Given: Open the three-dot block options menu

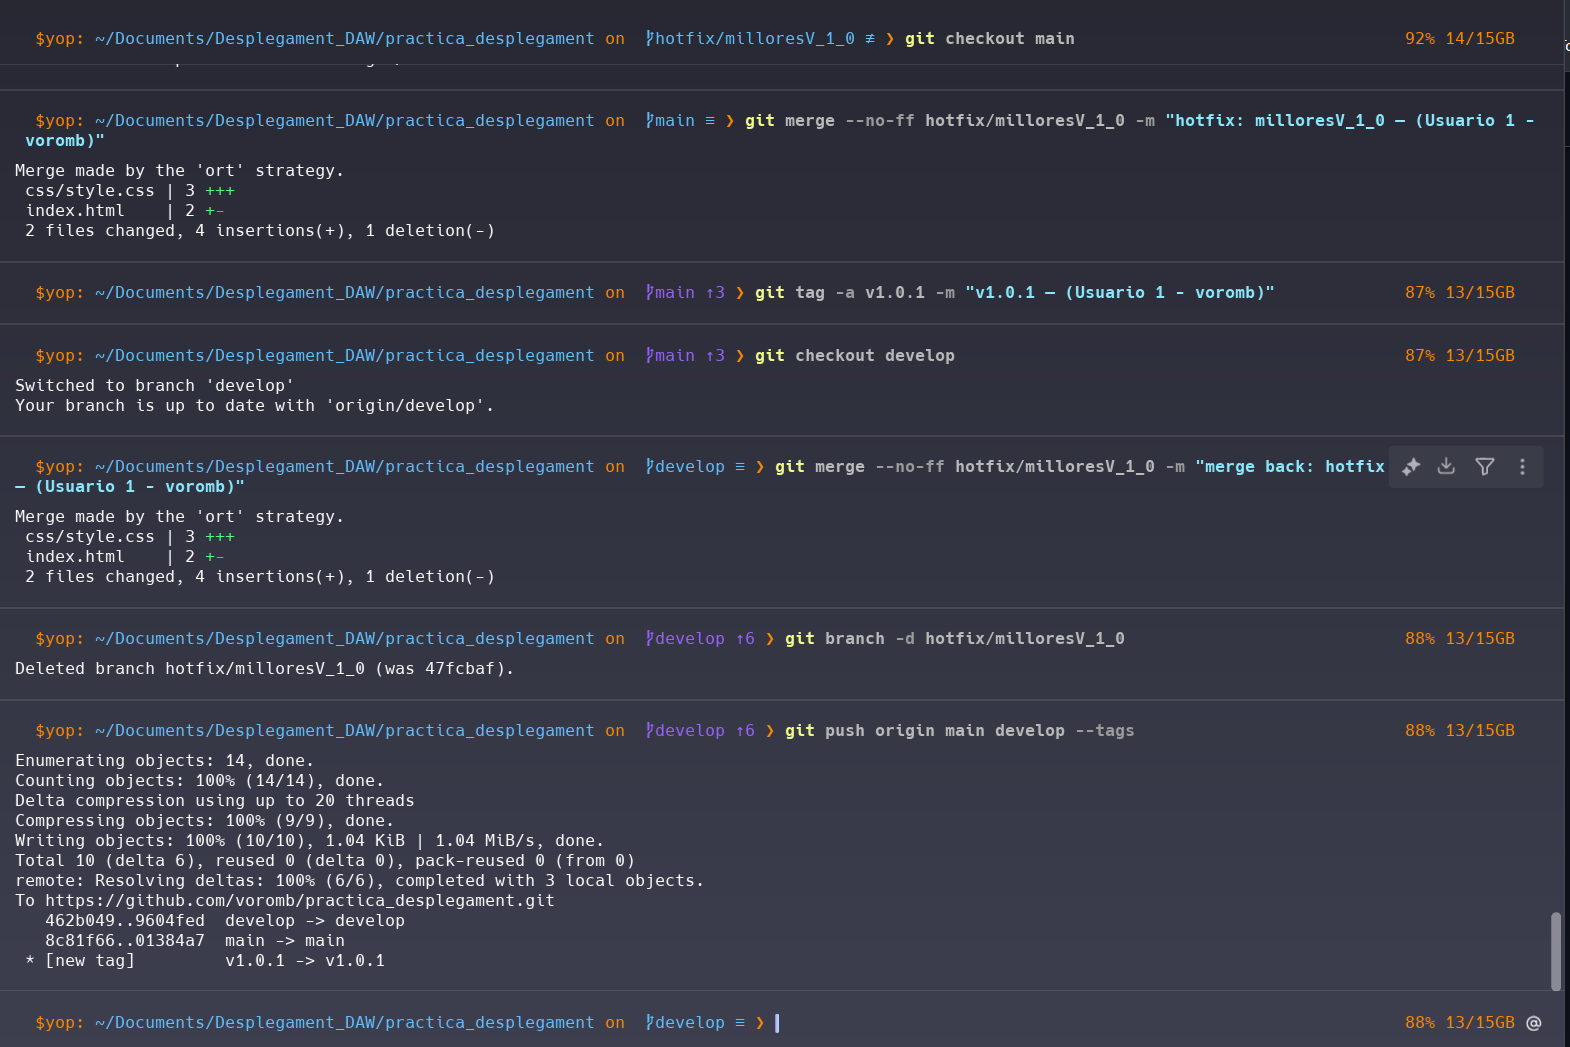Looking at the screenshot, I should (x=1522, y=467).
